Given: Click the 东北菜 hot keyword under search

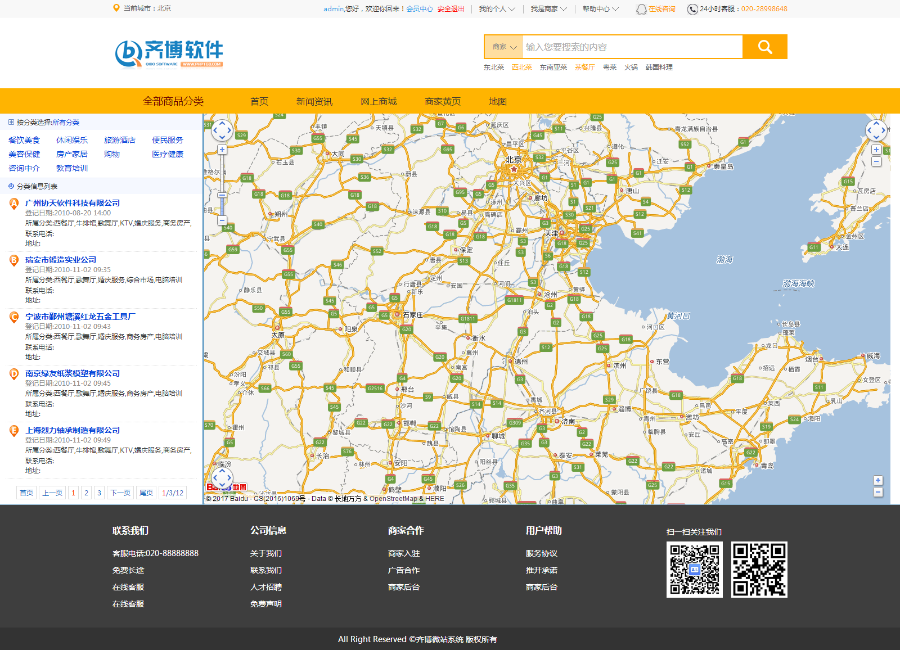Looking at the screenshot, I should pyautogui.click(x=494, y=67).
